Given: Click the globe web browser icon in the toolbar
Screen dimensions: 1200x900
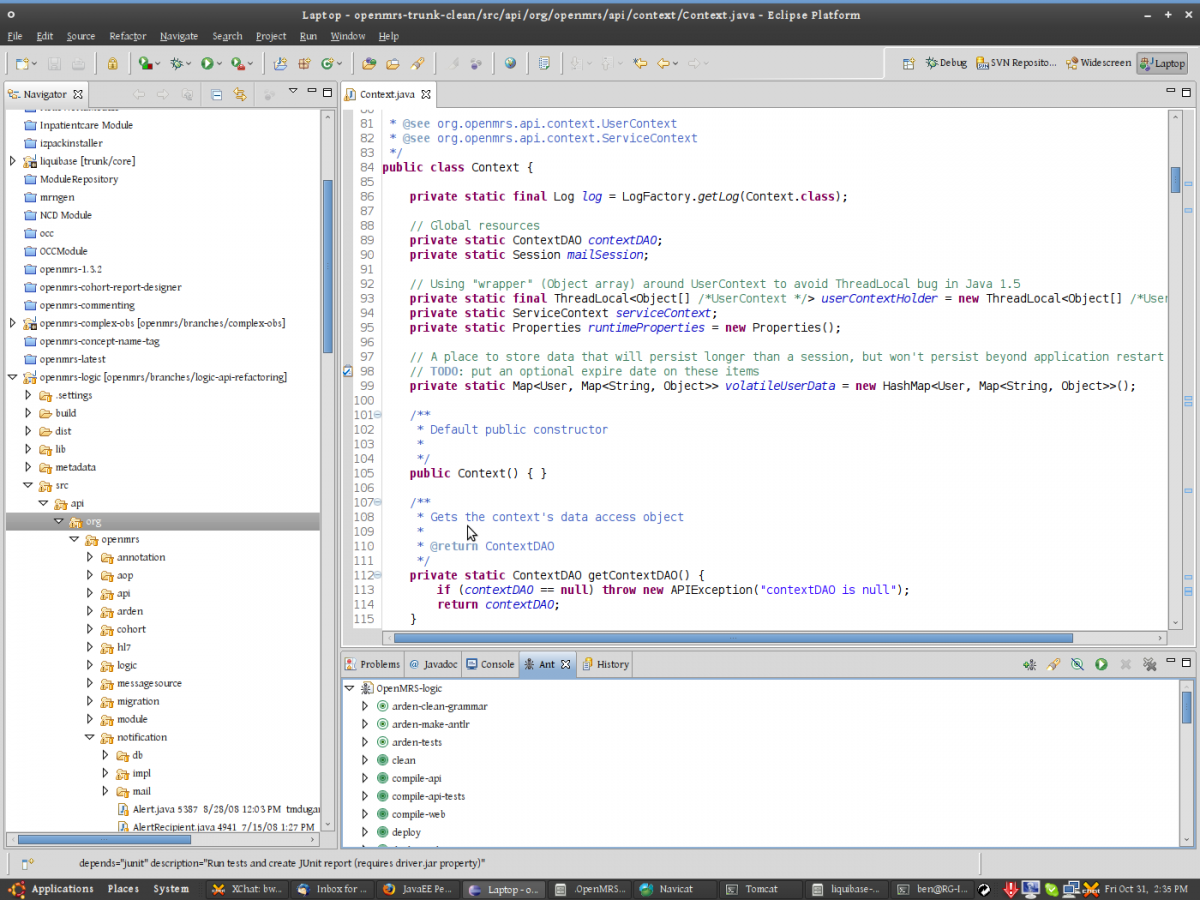Looking at the screenshot, I should click(x=510, y=63).
